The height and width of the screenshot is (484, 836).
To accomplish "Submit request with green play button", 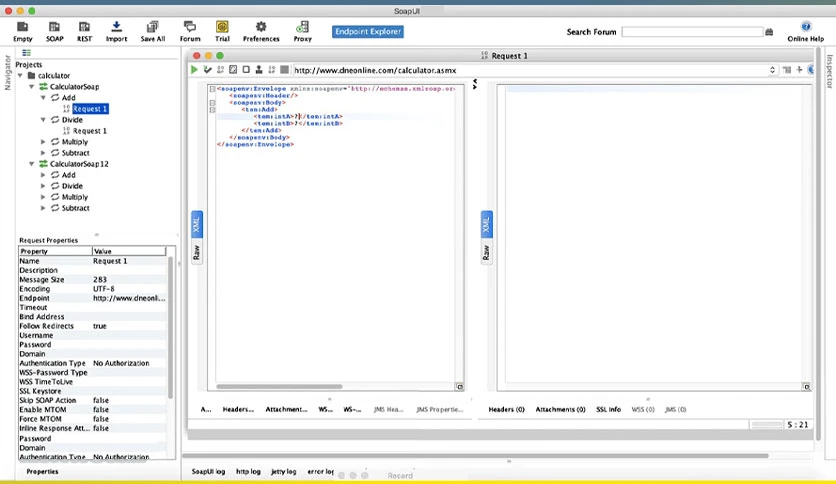I will coord(194,70).
